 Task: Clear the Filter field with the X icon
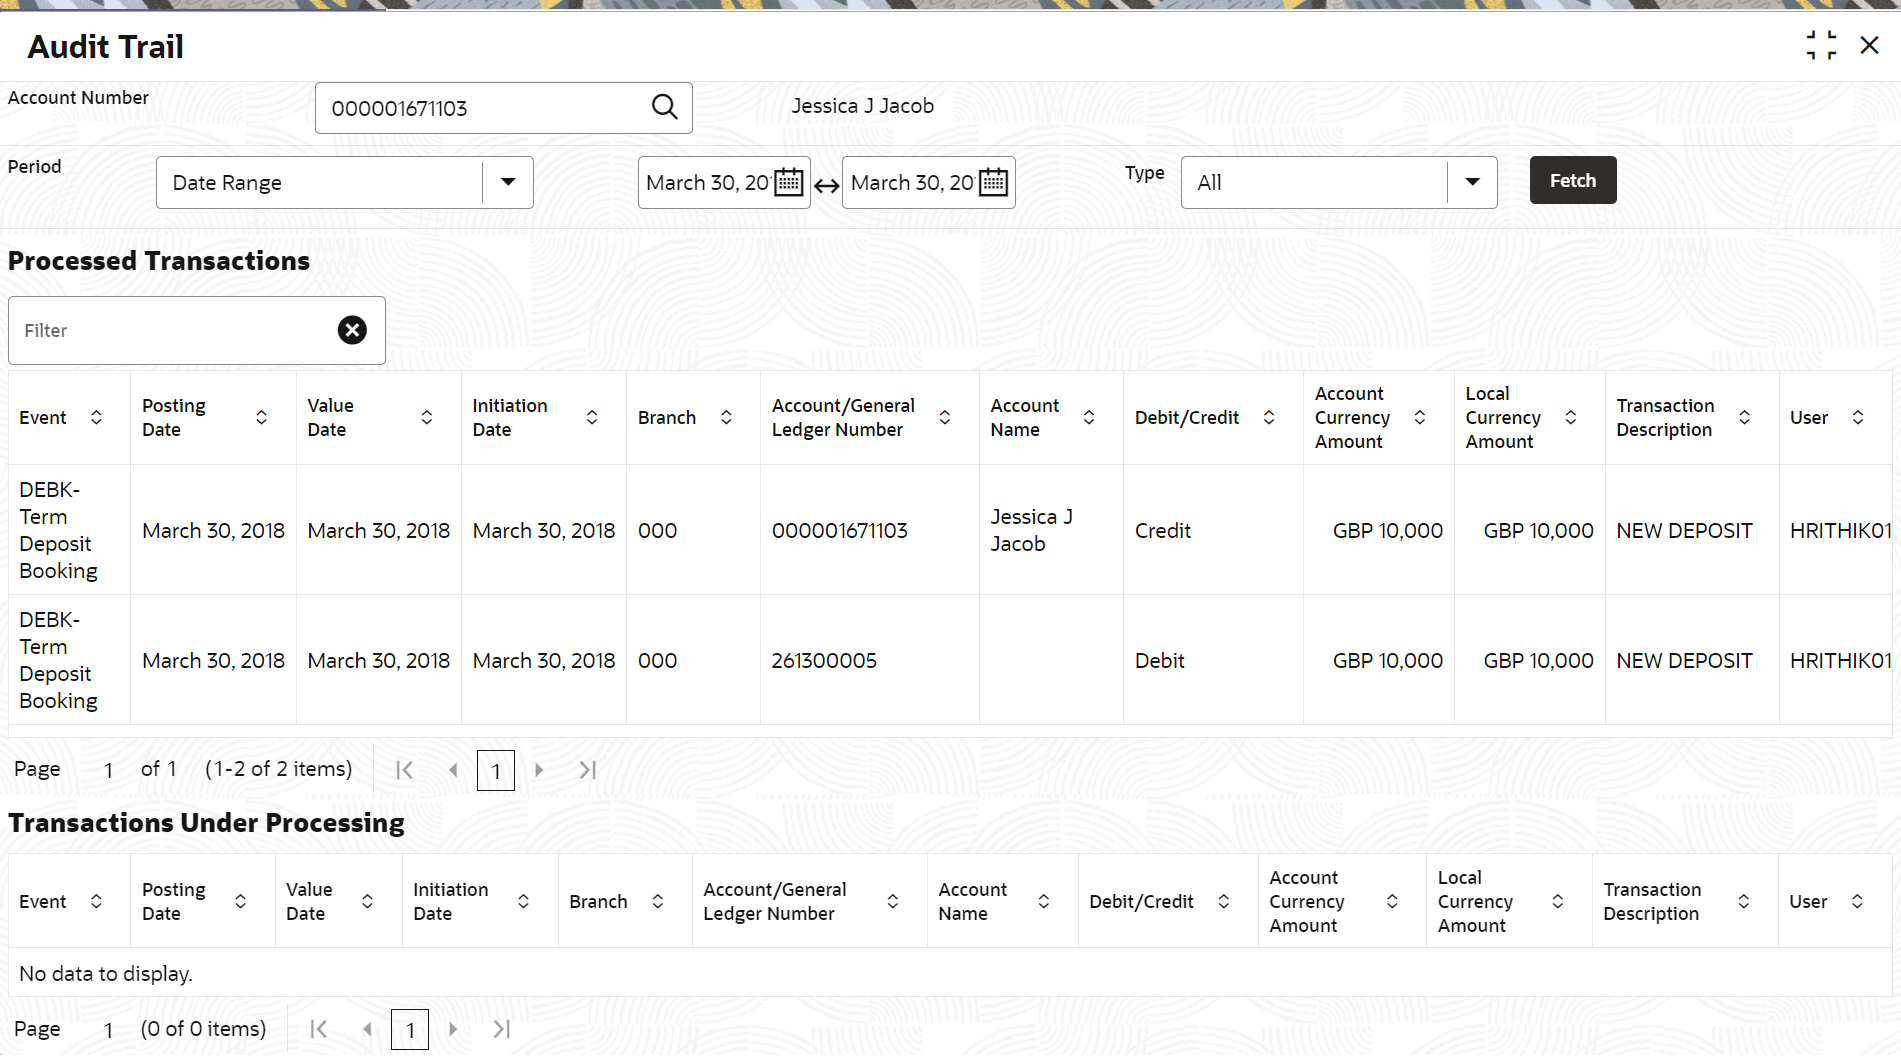tap(352, 330)
